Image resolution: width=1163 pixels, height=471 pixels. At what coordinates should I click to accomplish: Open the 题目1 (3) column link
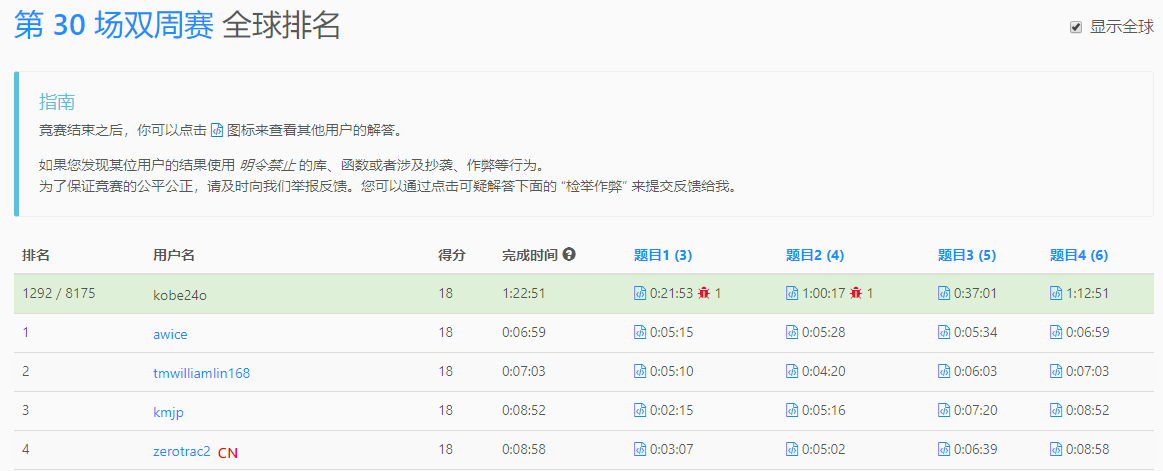coord(663,255)
